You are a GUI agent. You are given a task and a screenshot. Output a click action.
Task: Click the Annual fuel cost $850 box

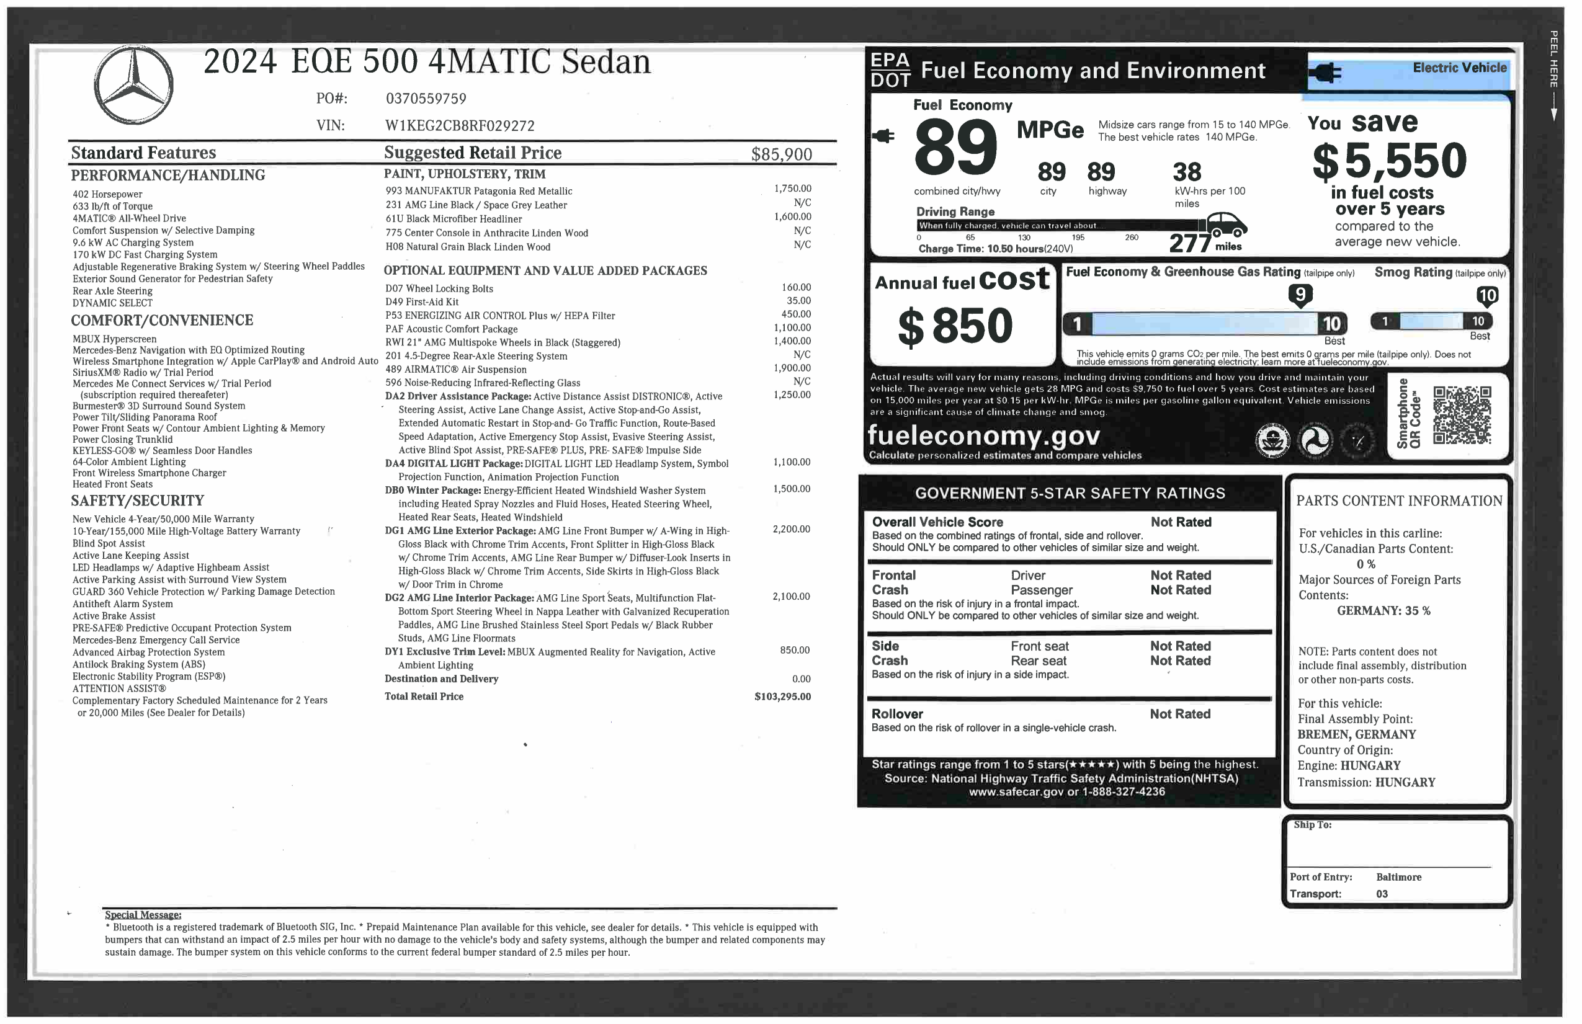[x=960, y=313]
